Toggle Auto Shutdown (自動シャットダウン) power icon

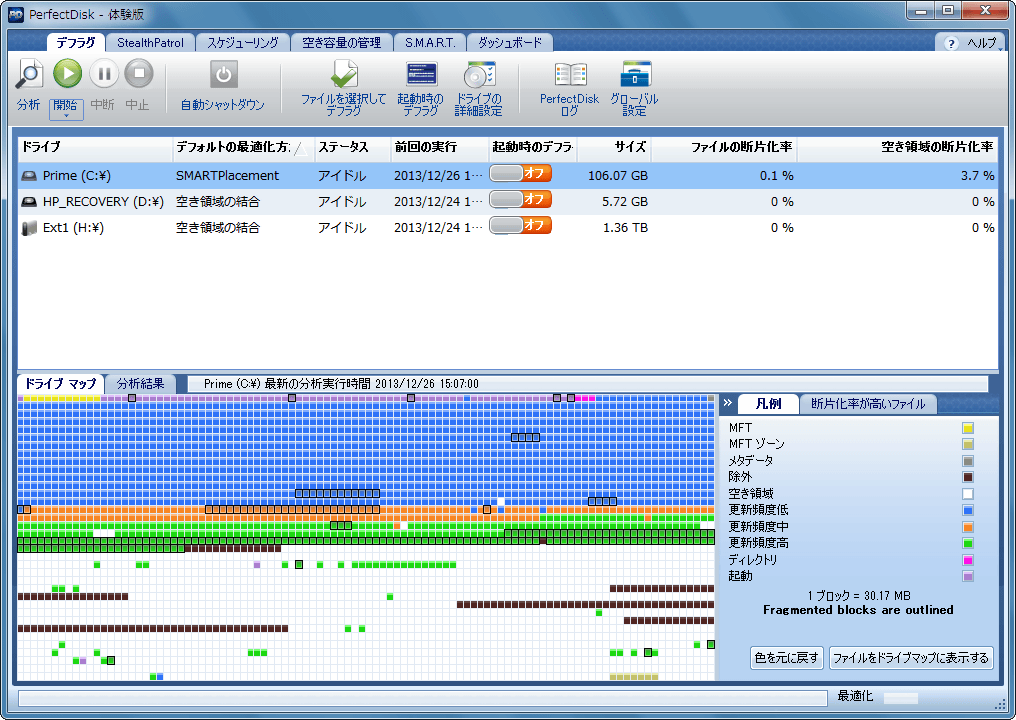coord(224,74)
